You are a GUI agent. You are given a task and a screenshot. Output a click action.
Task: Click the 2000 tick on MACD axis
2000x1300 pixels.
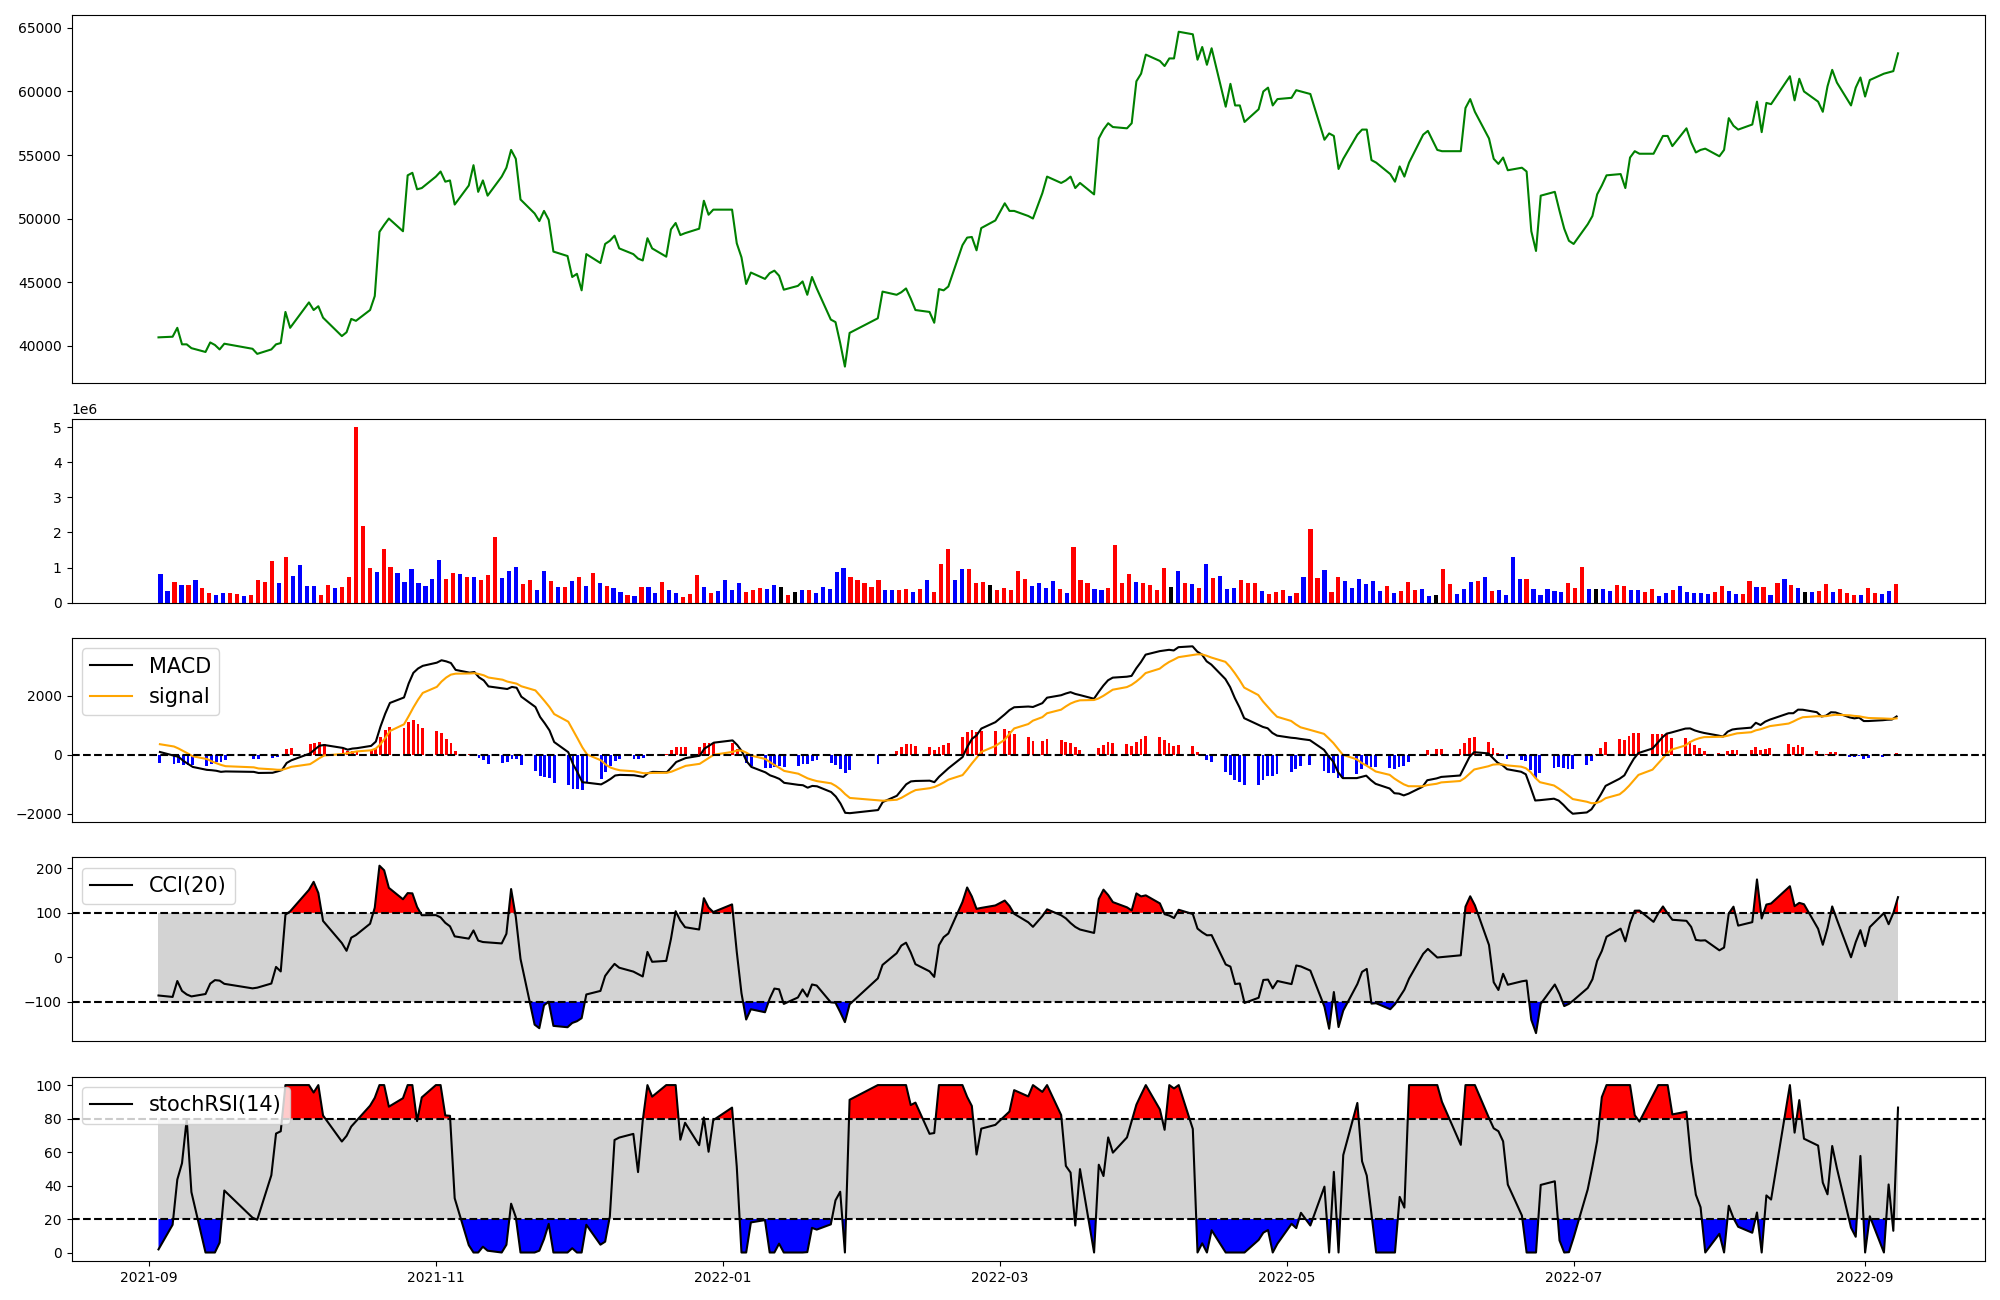click(46, 697)
